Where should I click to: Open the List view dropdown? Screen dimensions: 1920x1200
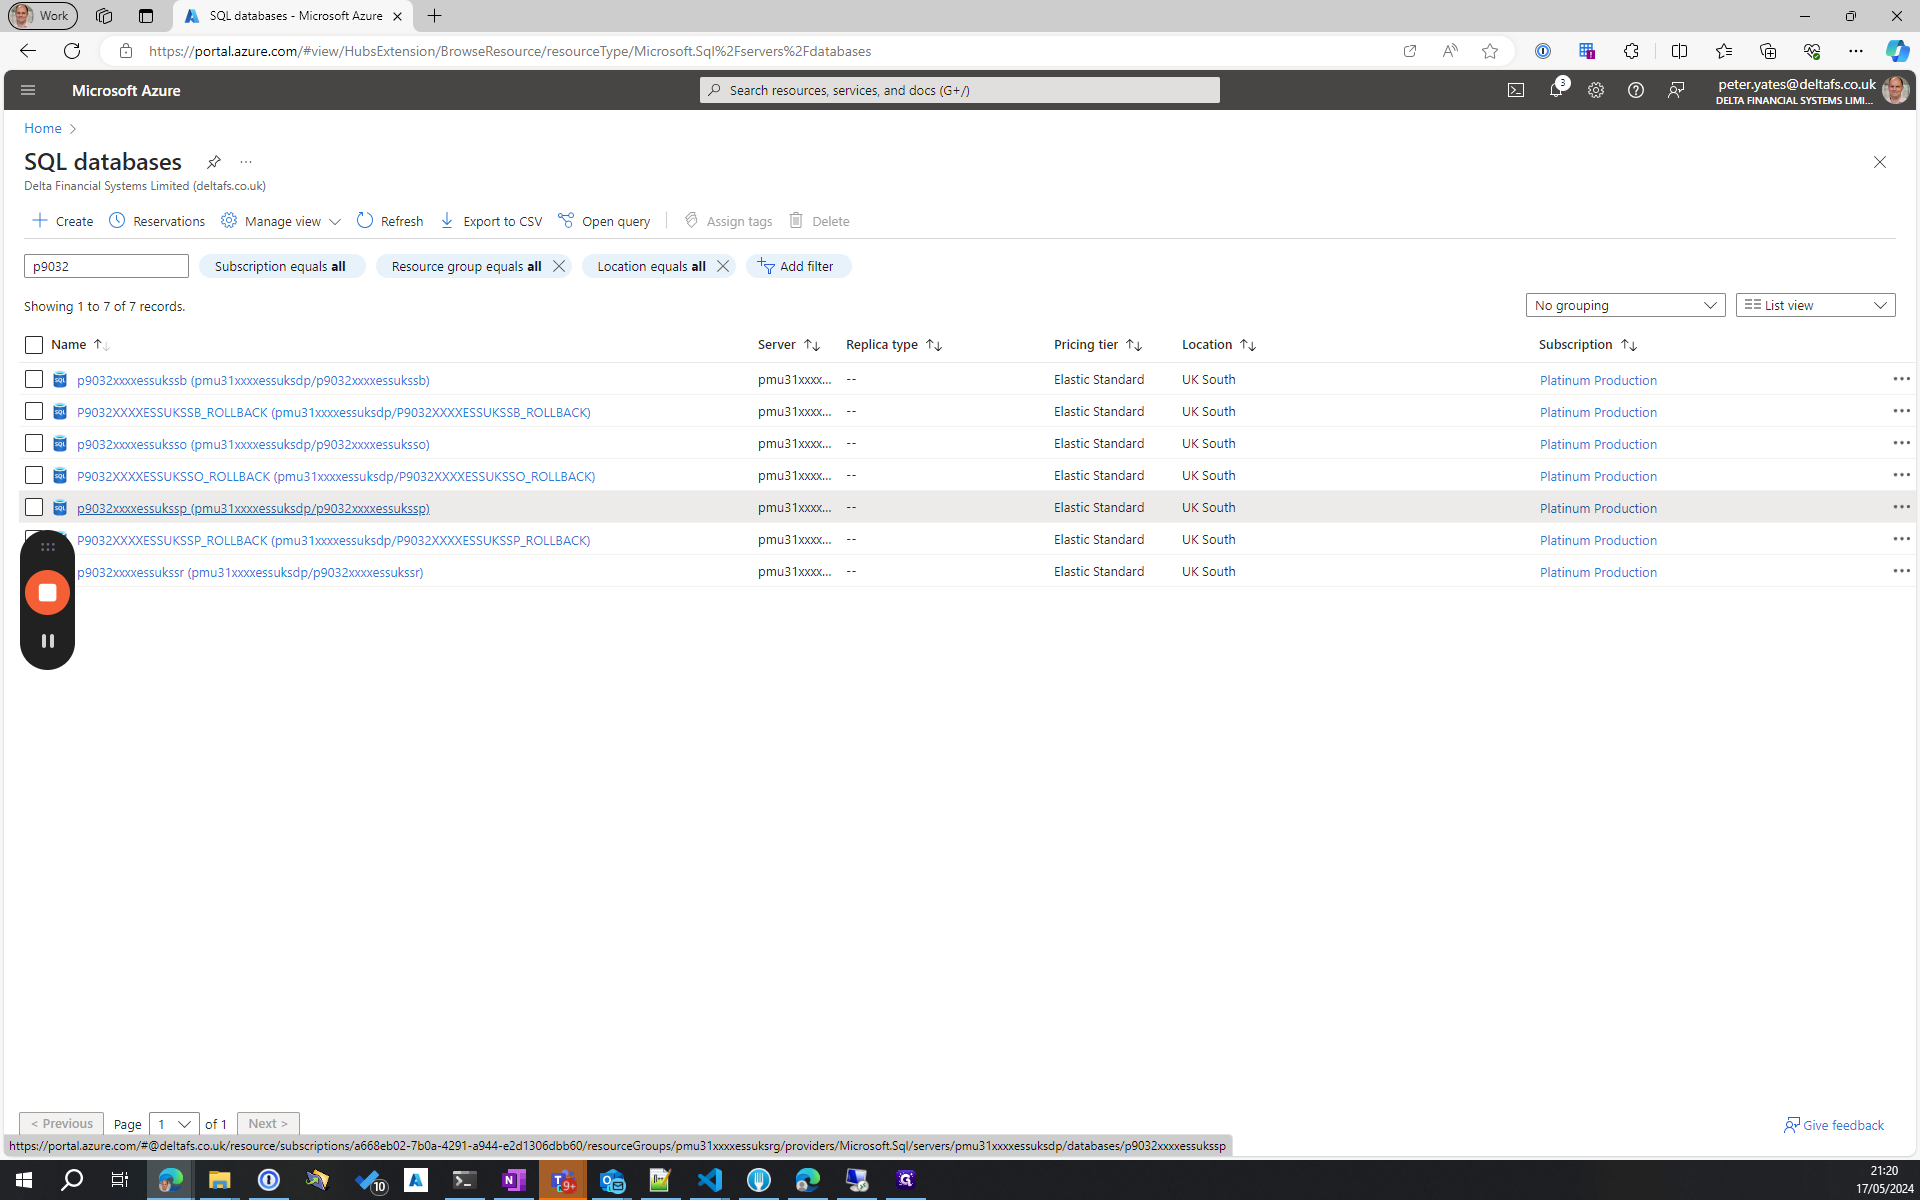click(x=1815, y=305)
